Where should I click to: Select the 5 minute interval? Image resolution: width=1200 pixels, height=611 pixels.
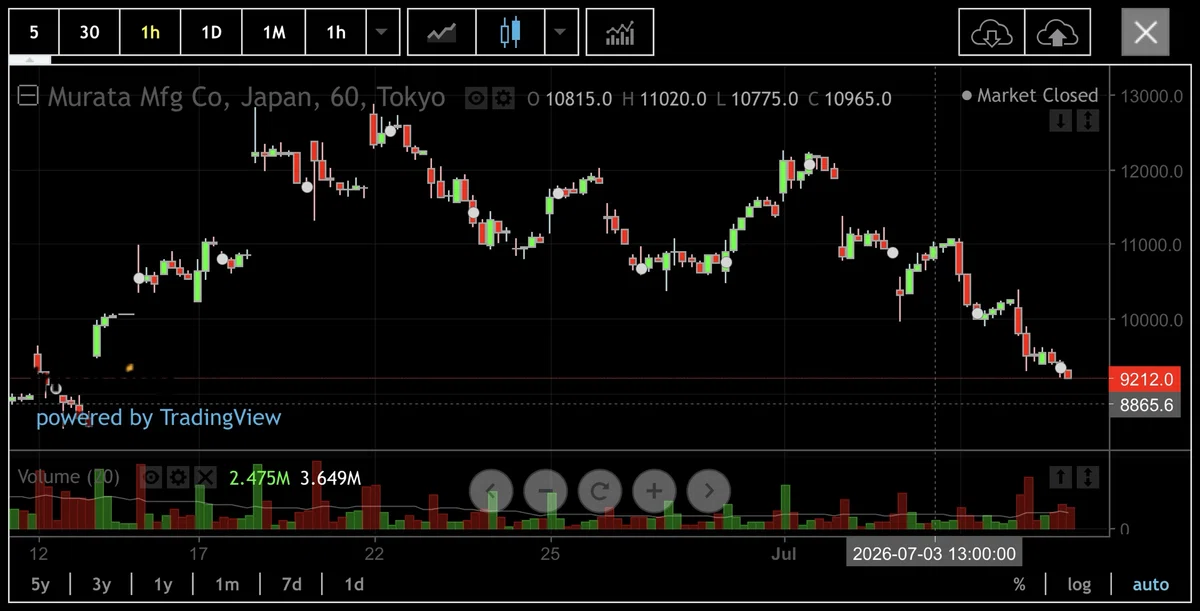pyautogui.click(x=34, y=32)
